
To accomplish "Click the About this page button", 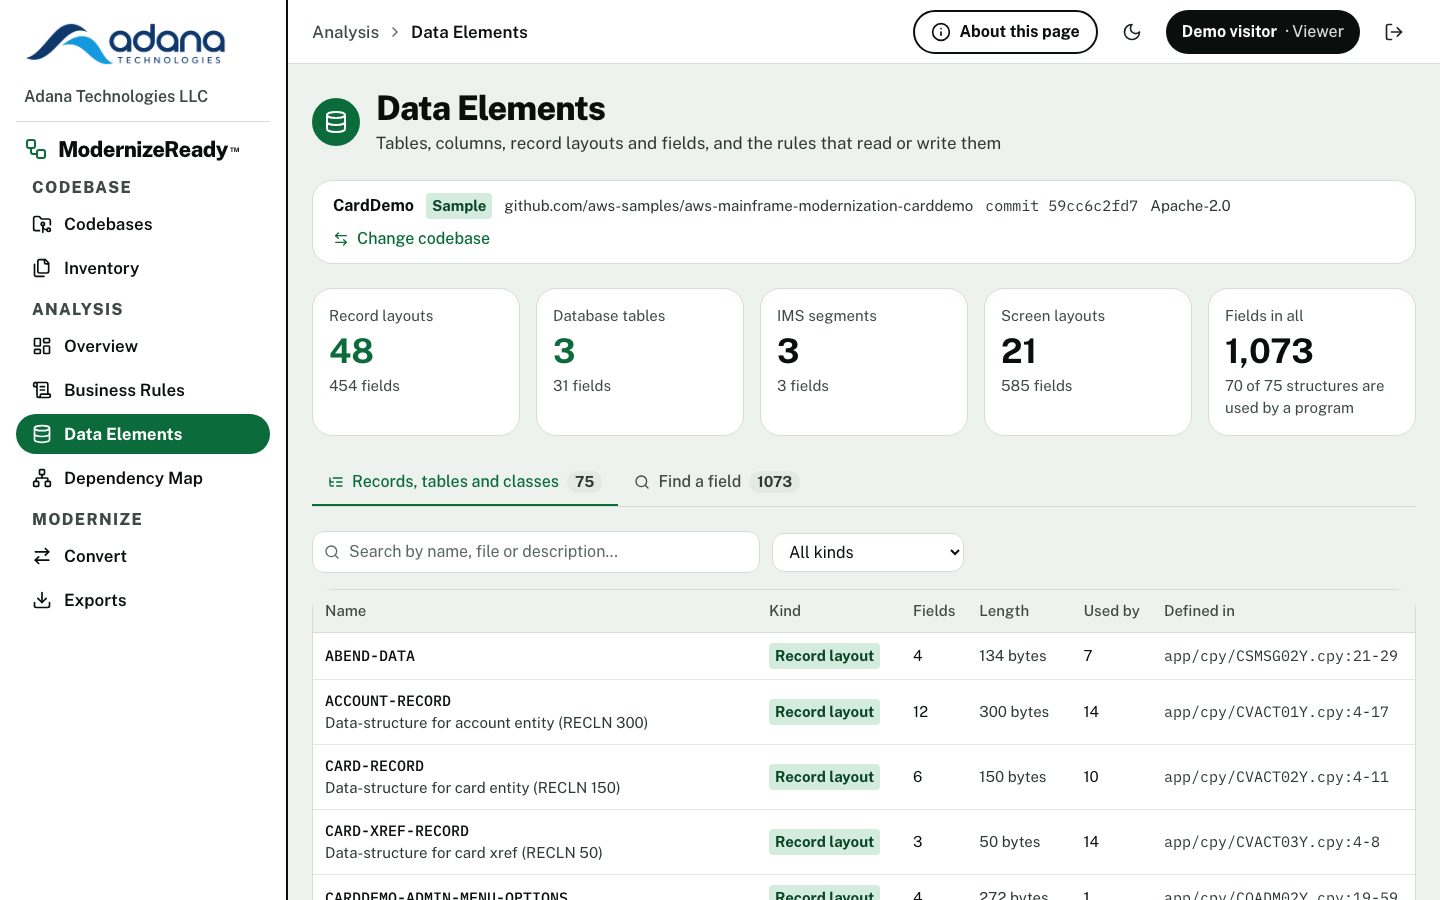I will 1005,32.
